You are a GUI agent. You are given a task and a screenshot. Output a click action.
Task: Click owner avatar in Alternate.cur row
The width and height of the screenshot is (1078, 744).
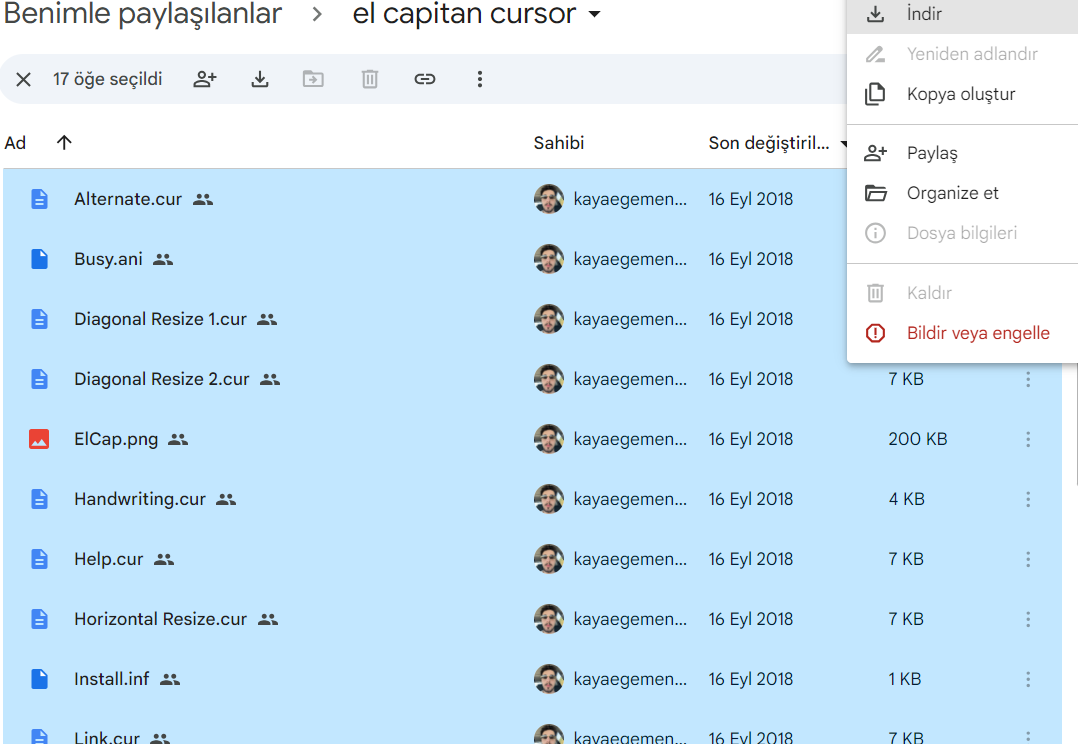pos(549,199)
